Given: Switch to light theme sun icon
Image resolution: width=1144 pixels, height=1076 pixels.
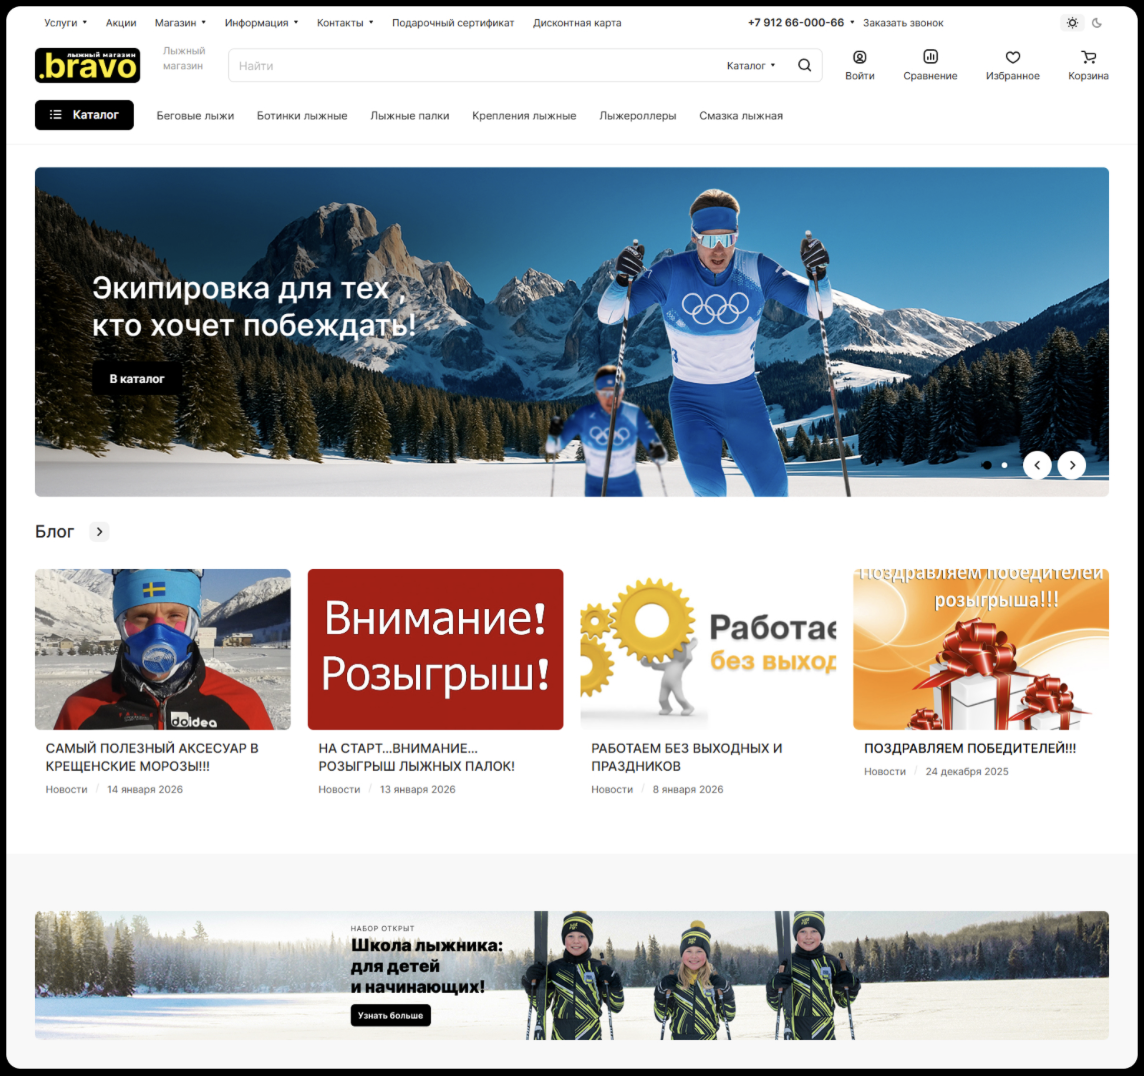Looking at the screenshot, I should pos(1072,23).
